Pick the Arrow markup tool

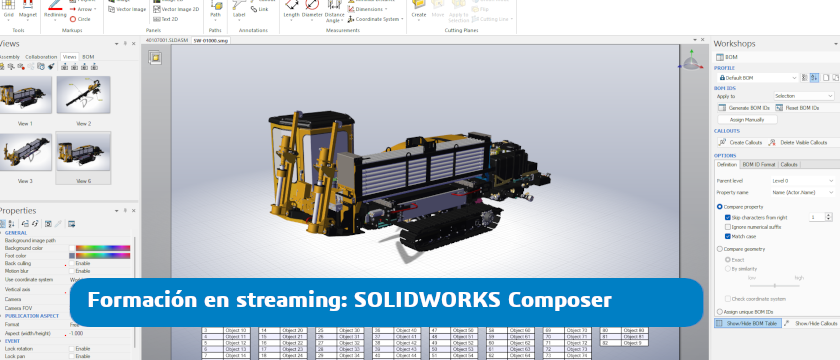click(83, 9)
